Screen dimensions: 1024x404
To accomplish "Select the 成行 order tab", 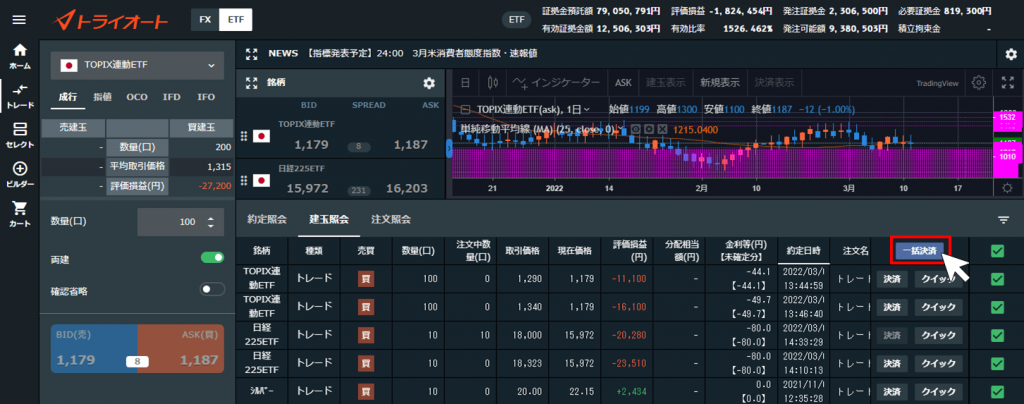I will [68, 97].
